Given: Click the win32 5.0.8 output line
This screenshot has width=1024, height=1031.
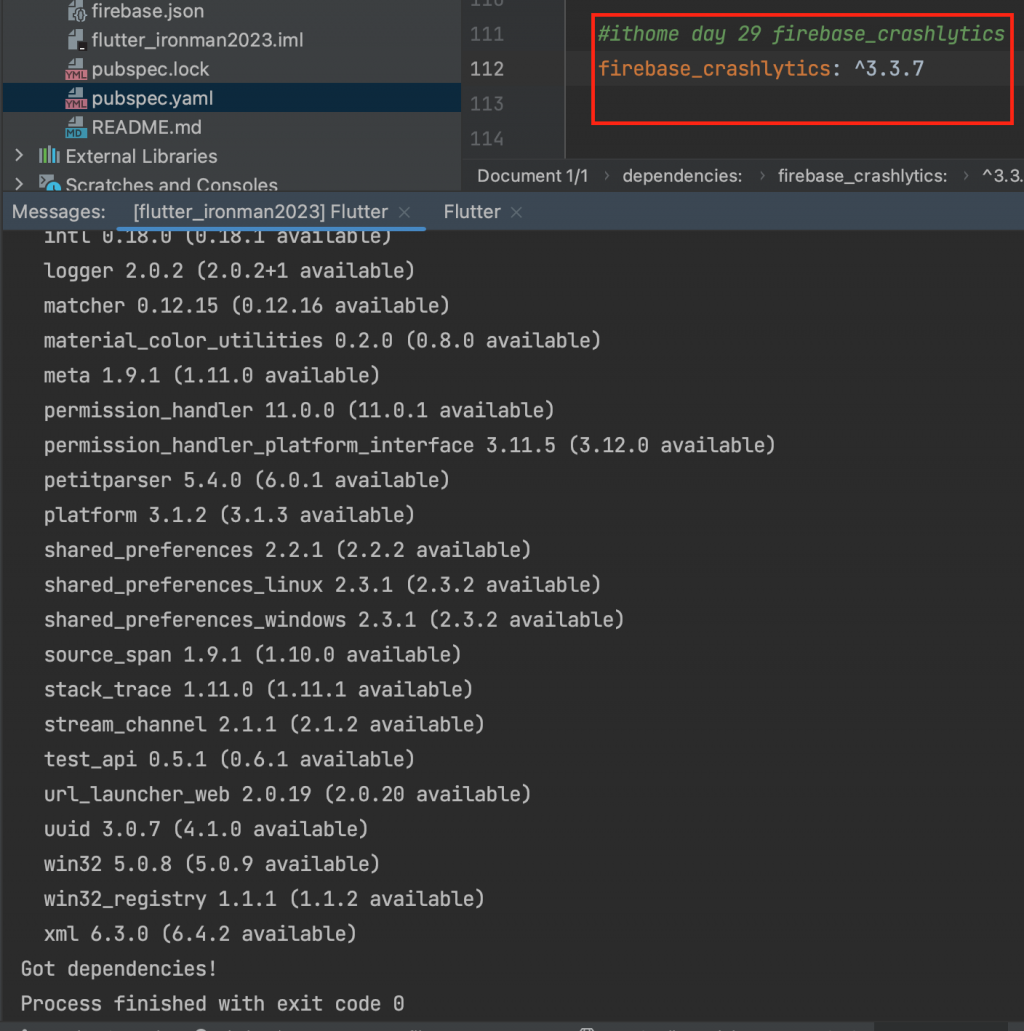Looking at the screenshot, I should click(x=212, y=864).
